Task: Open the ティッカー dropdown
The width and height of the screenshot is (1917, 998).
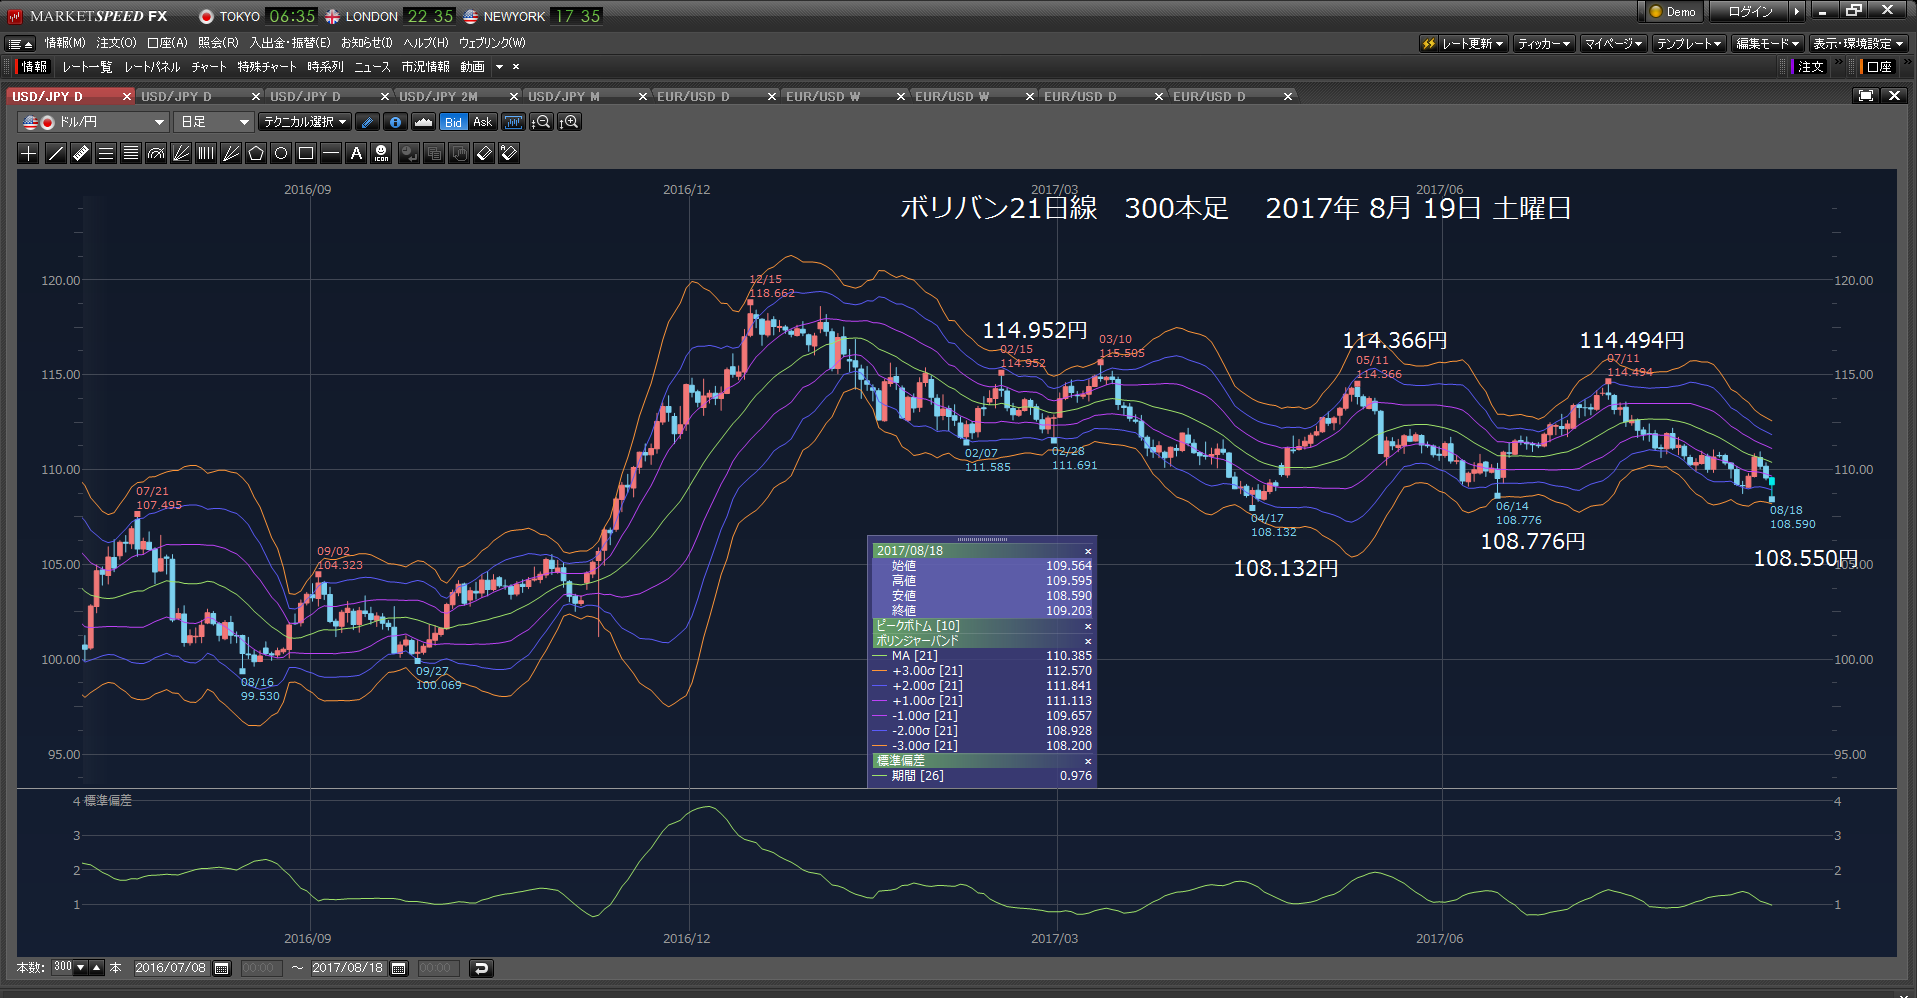Action: [x=1544, y=44]
